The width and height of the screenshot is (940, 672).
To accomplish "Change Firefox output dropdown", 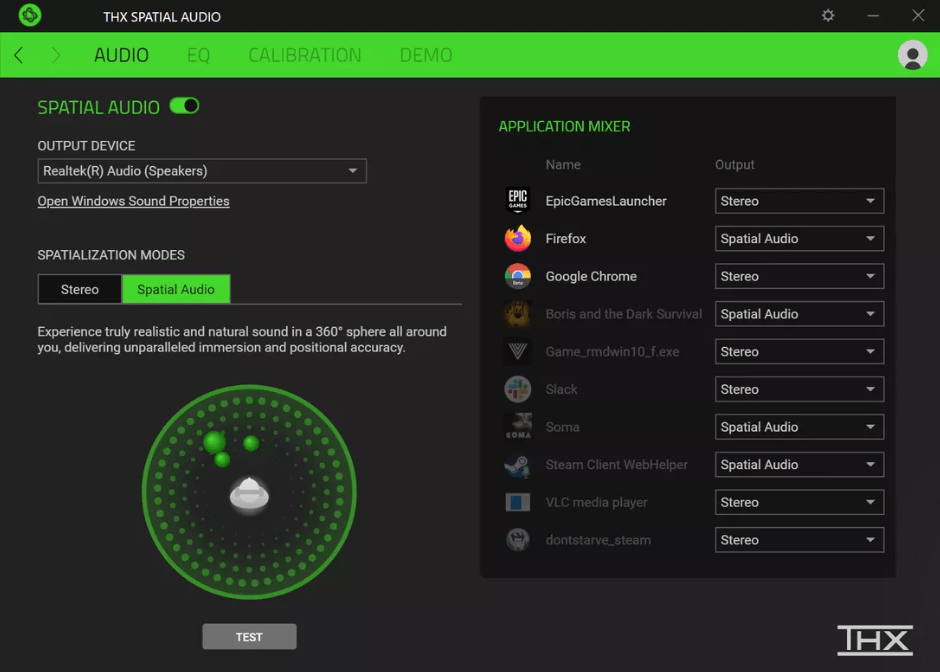I will [799, 239].
